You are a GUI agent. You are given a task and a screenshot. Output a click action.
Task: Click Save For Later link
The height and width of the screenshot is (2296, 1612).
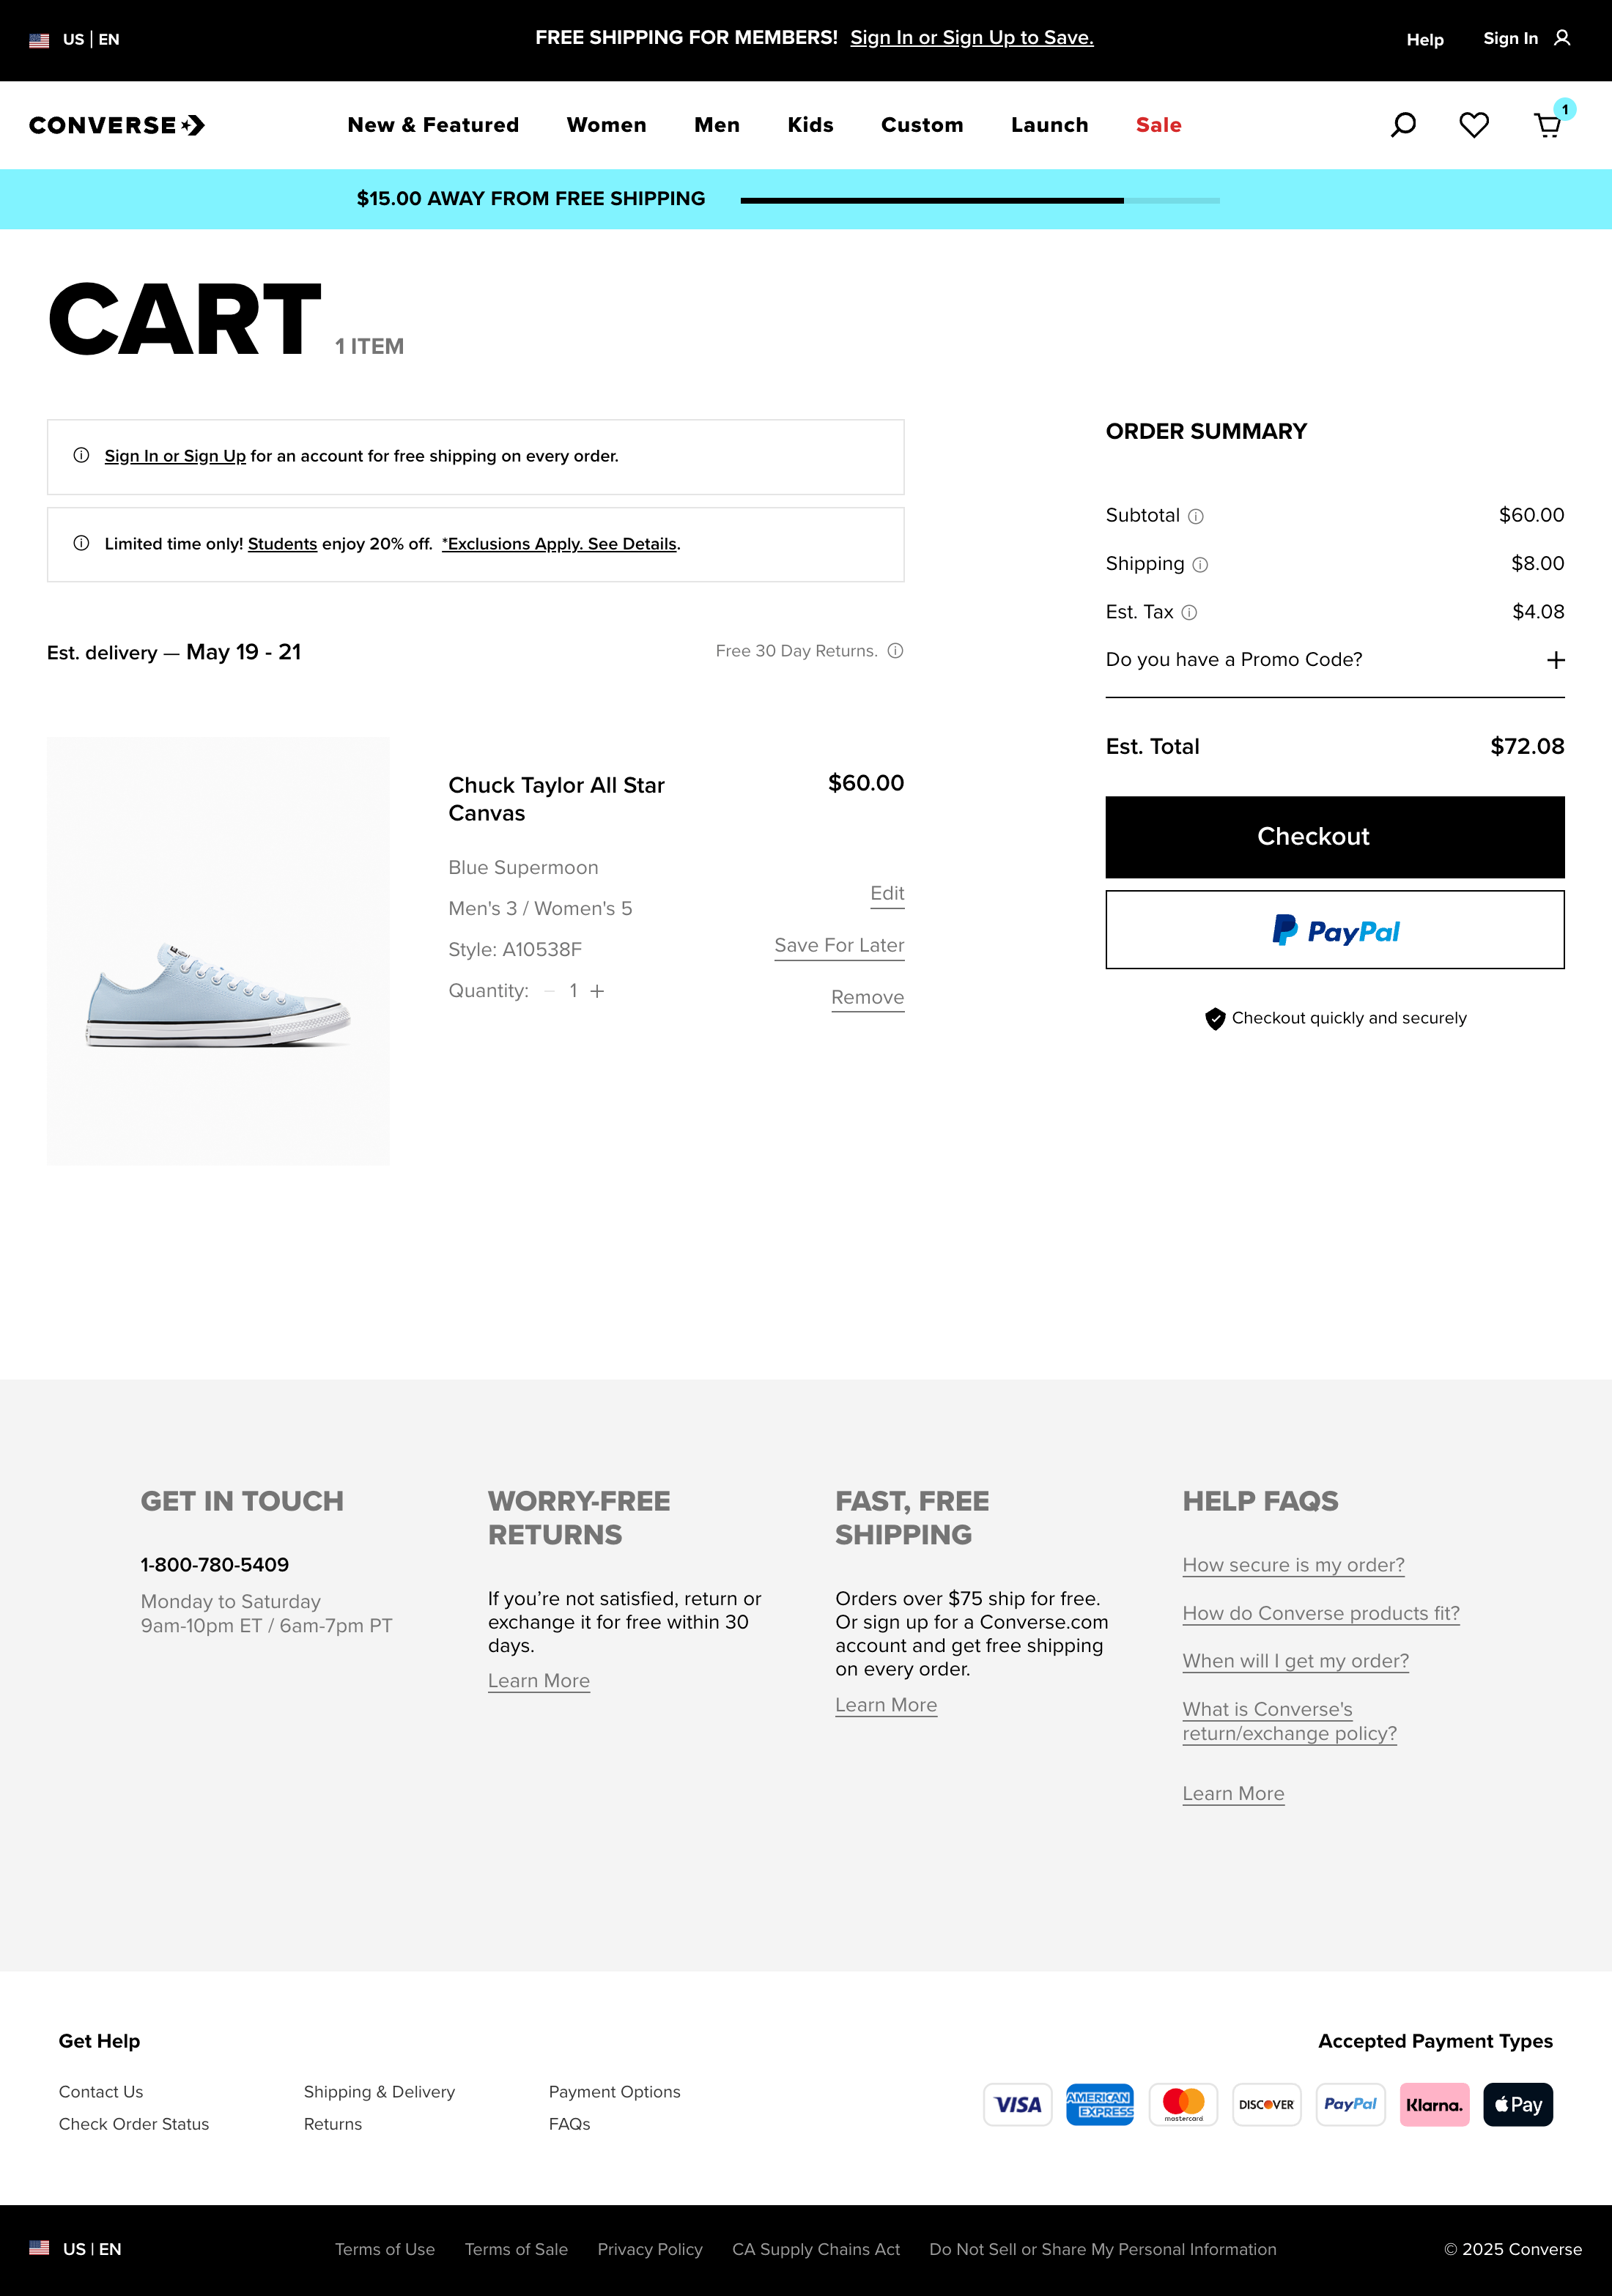coord(838,945)
